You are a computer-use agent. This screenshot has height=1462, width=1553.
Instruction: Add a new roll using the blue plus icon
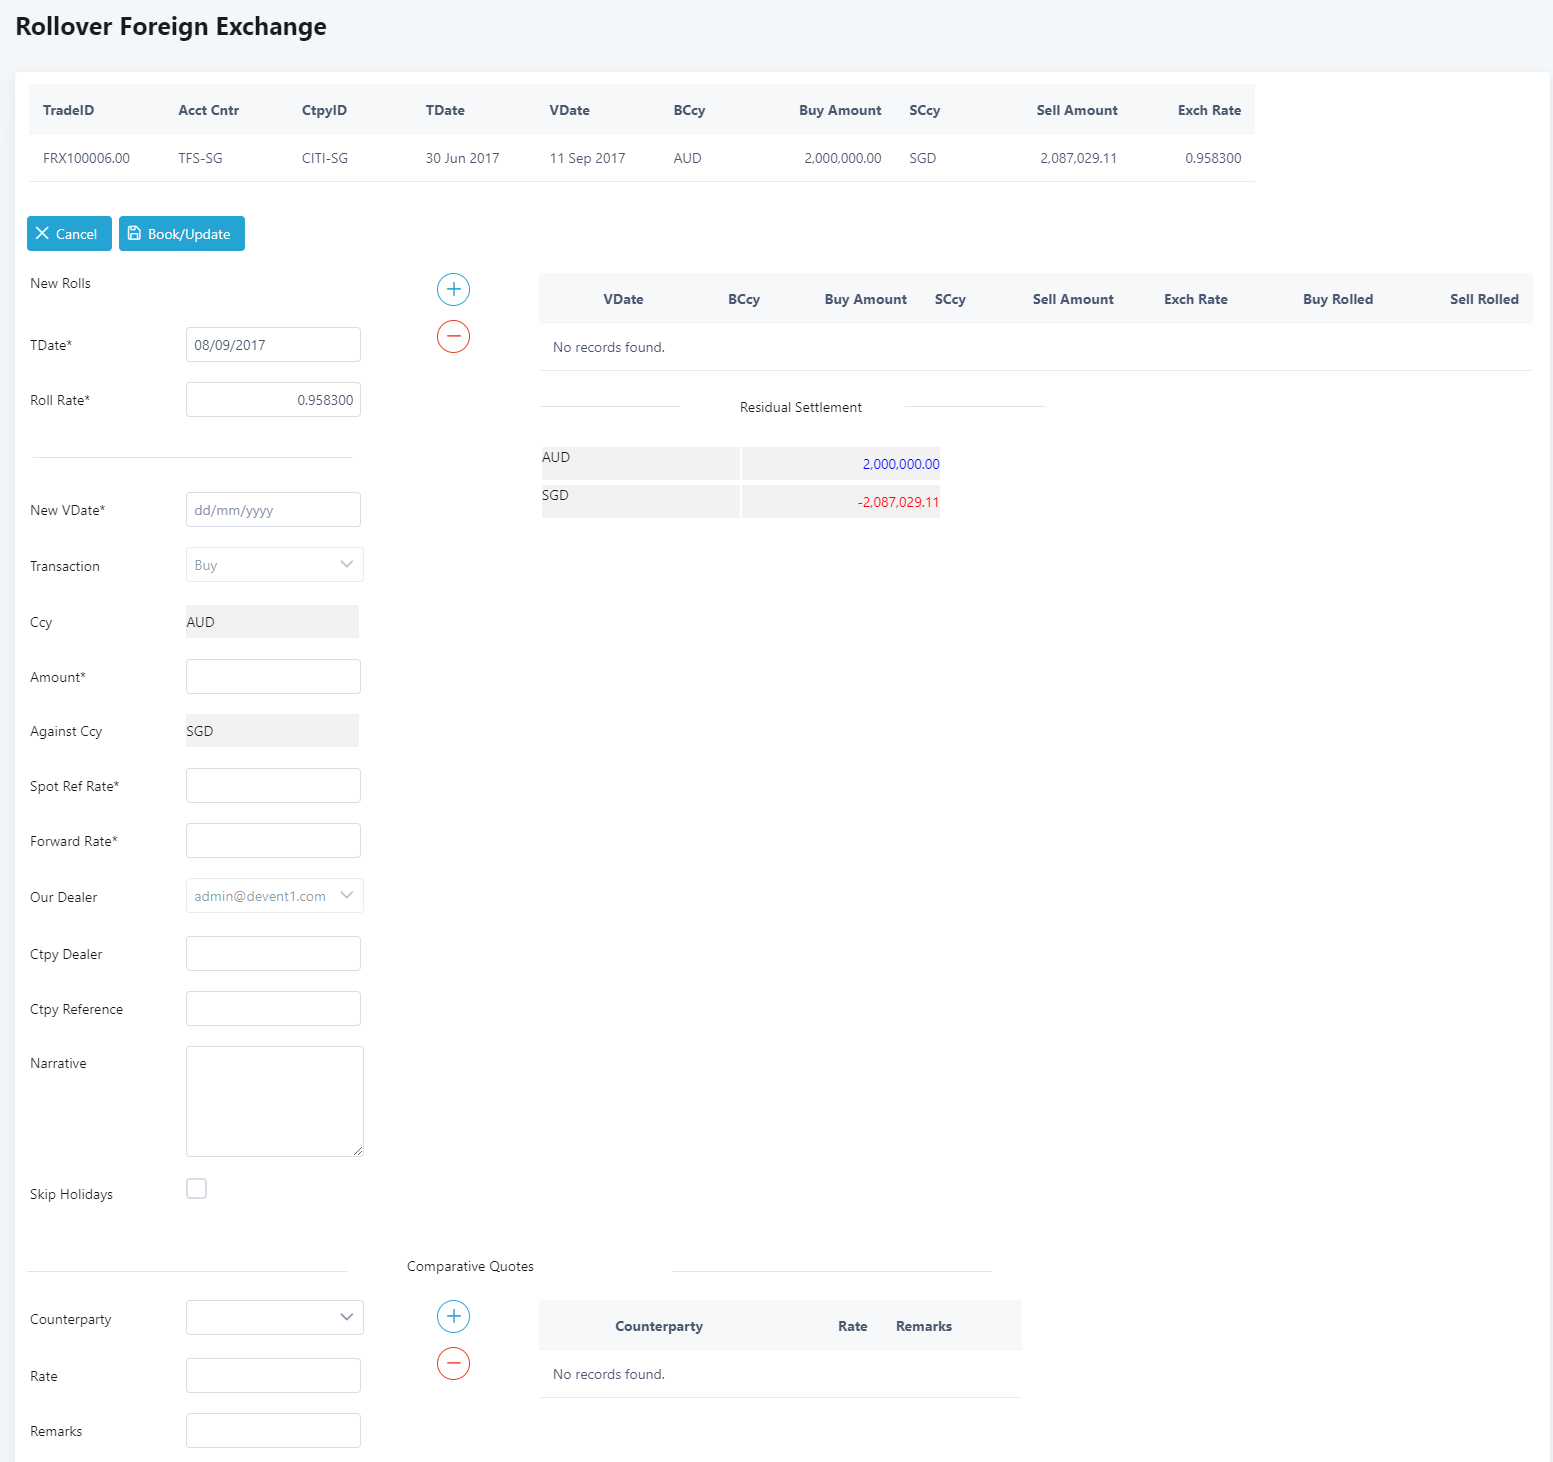coord(453,289)
